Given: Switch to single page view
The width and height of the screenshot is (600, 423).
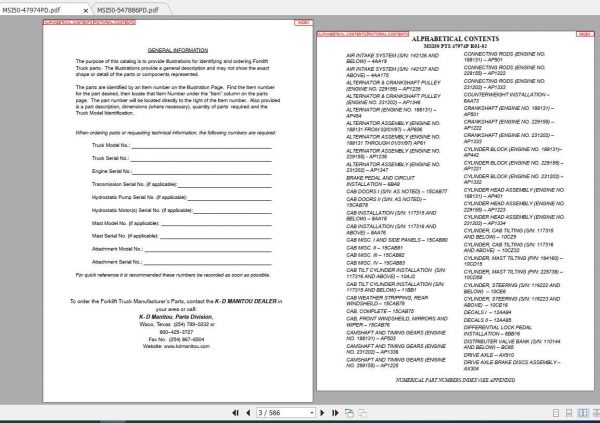Looking at the screenshot, I should click(x=556, y=413).
